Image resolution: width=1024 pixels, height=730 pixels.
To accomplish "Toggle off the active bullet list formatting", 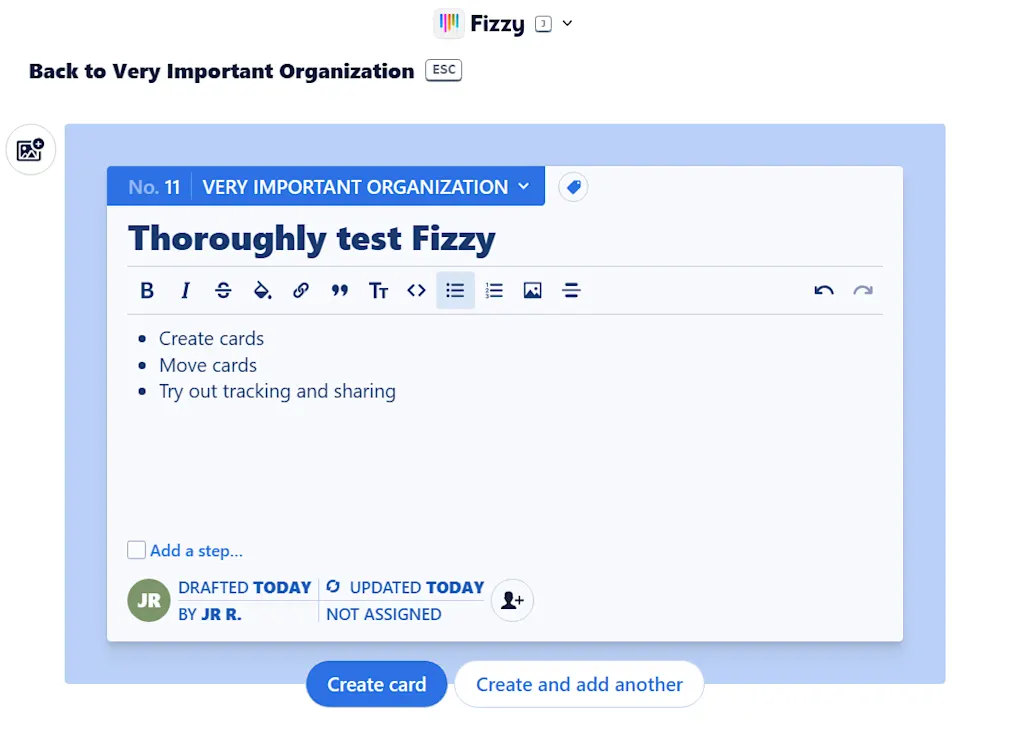I will [455, 290].
